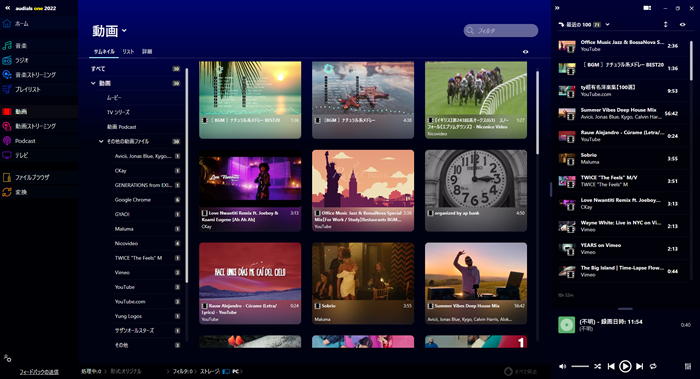
Task: Open the ファイルブラウザ sidebar item
Action: pyautogui.click(x=32, y=177)
